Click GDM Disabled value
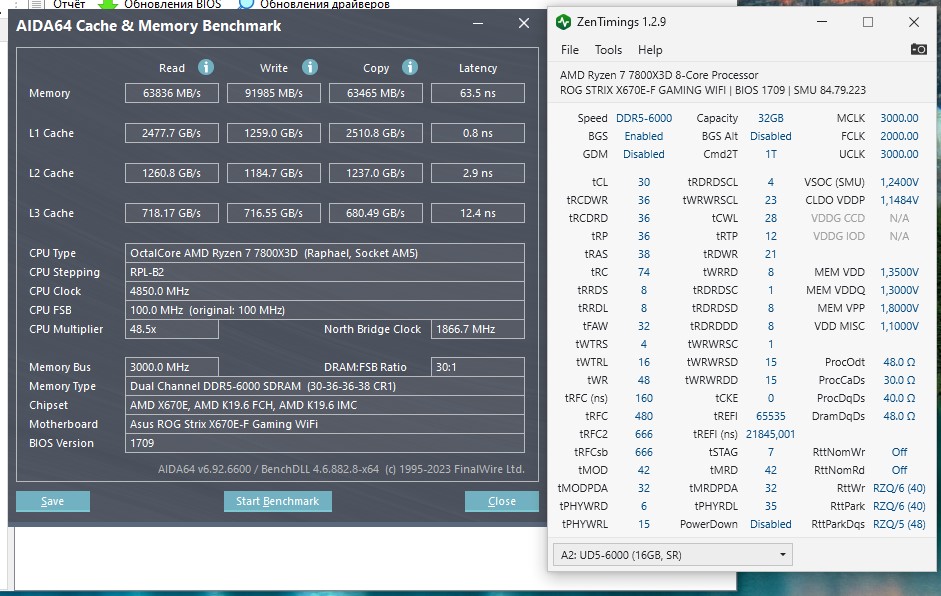Viewport: 941px width, 596px height. [x=644, y=154]
